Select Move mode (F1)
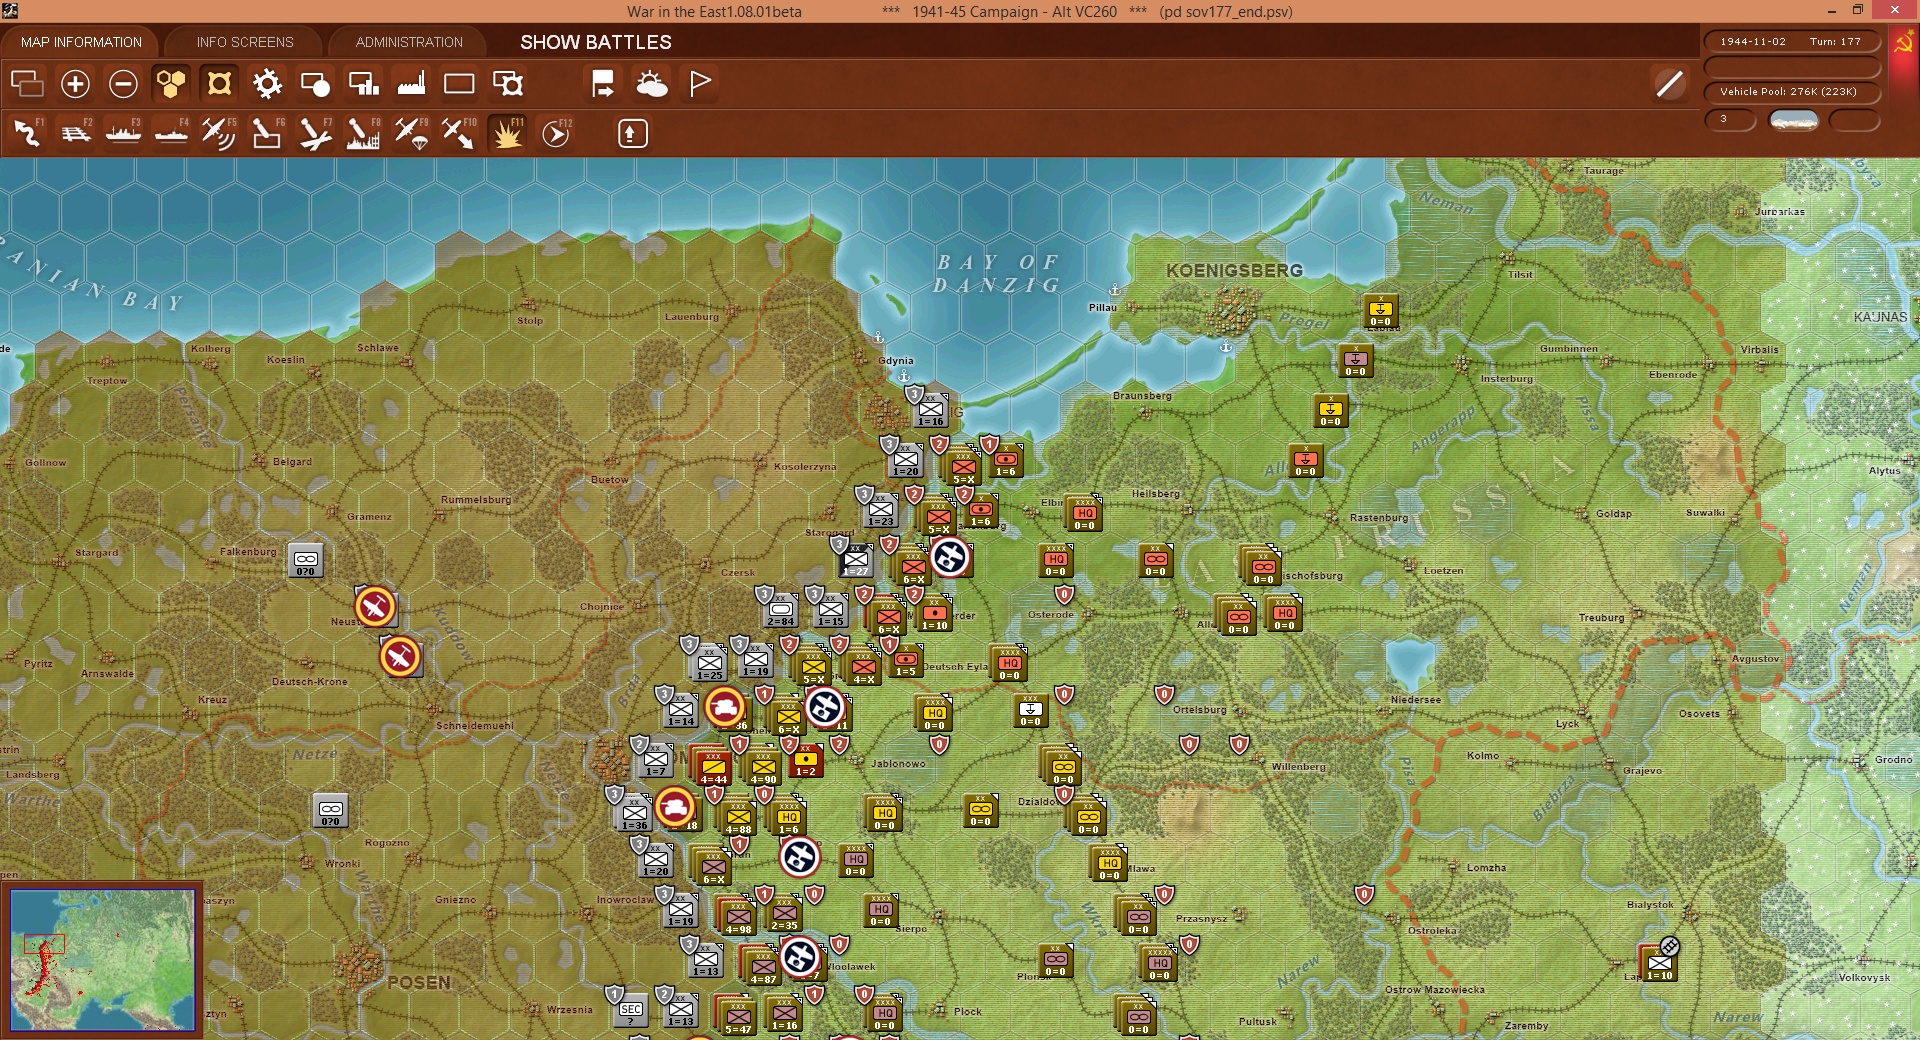This screenshot has width=1920, height=1040. click(x=27, y=133)
